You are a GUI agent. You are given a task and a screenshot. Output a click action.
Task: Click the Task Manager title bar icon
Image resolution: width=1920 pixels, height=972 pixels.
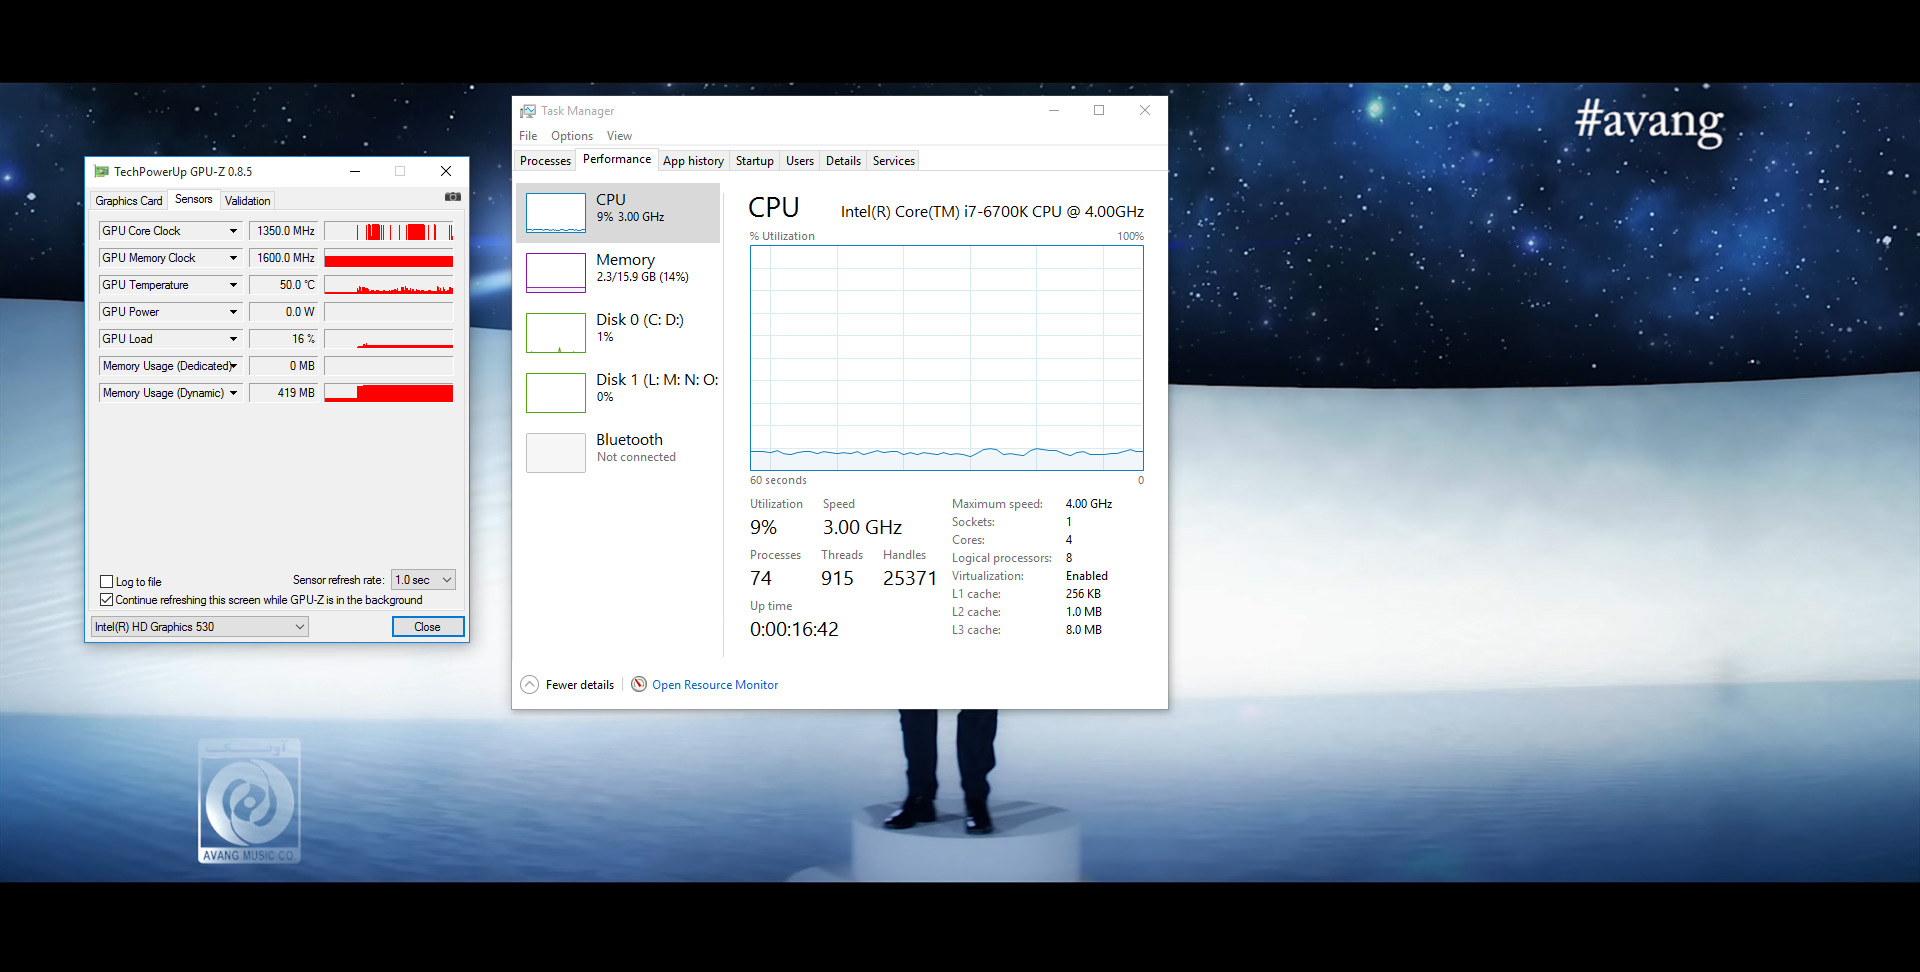528,111
